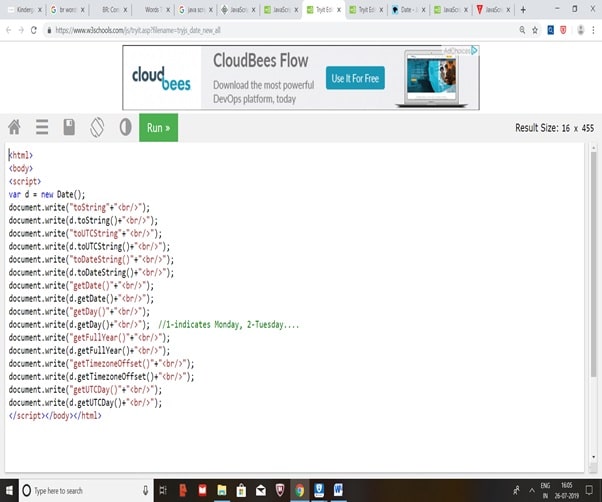This screenshot has height=502, width=602.
Task: Open Google Chrome from the taskbar
Action: 300,490
